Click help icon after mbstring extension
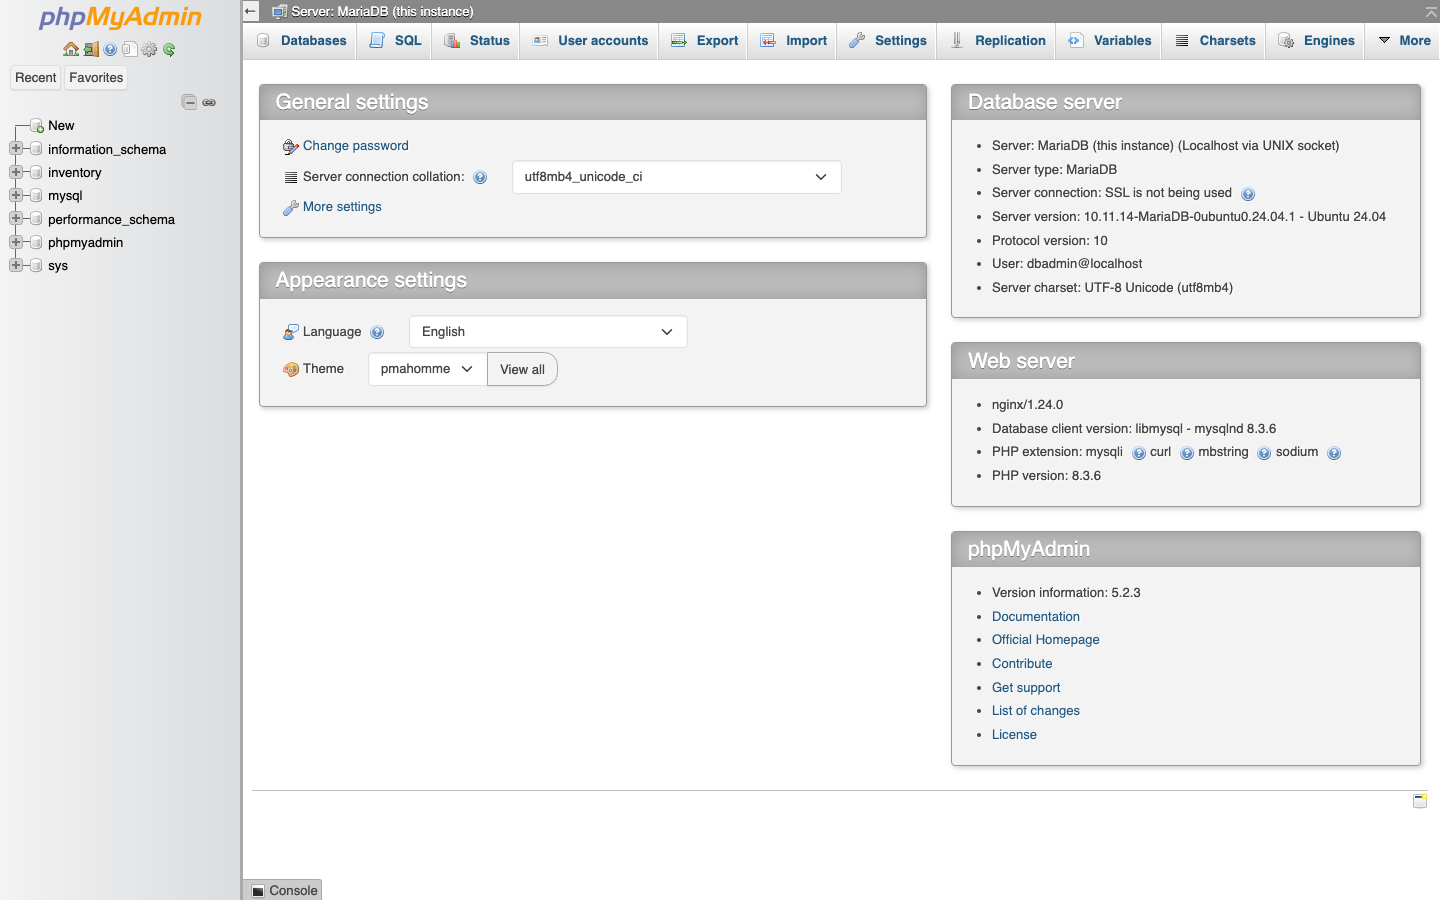Image resolution: width=1440 pixels, height=900 pixels. click(x=1264, y=453)
